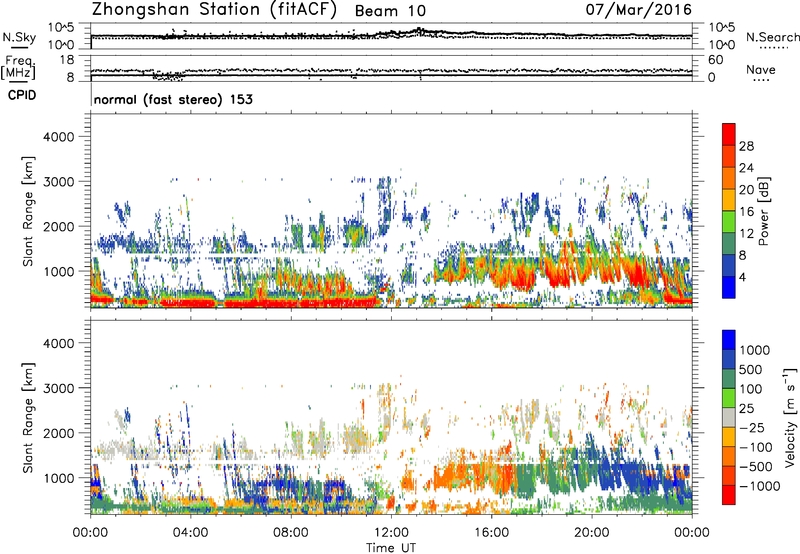
Task: Click the '20:00' time axis label
Action: [x=591, y=533]
